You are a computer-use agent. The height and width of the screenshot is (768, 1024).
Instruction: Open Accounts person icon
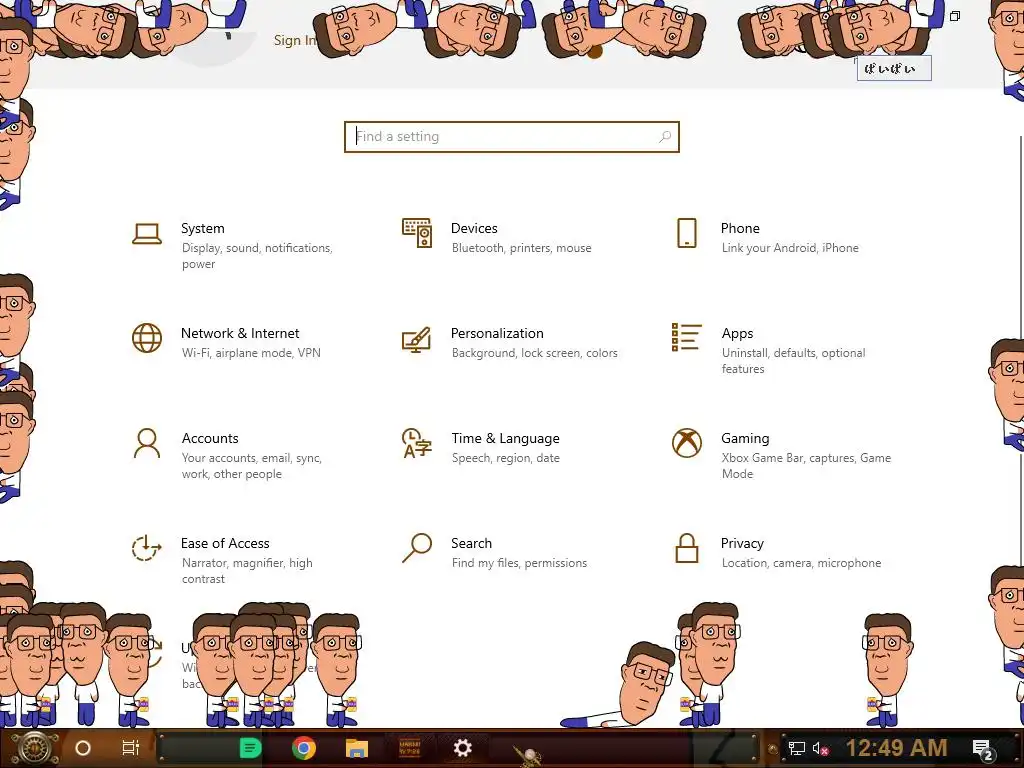pyautogui.click(x=147, y=443)
